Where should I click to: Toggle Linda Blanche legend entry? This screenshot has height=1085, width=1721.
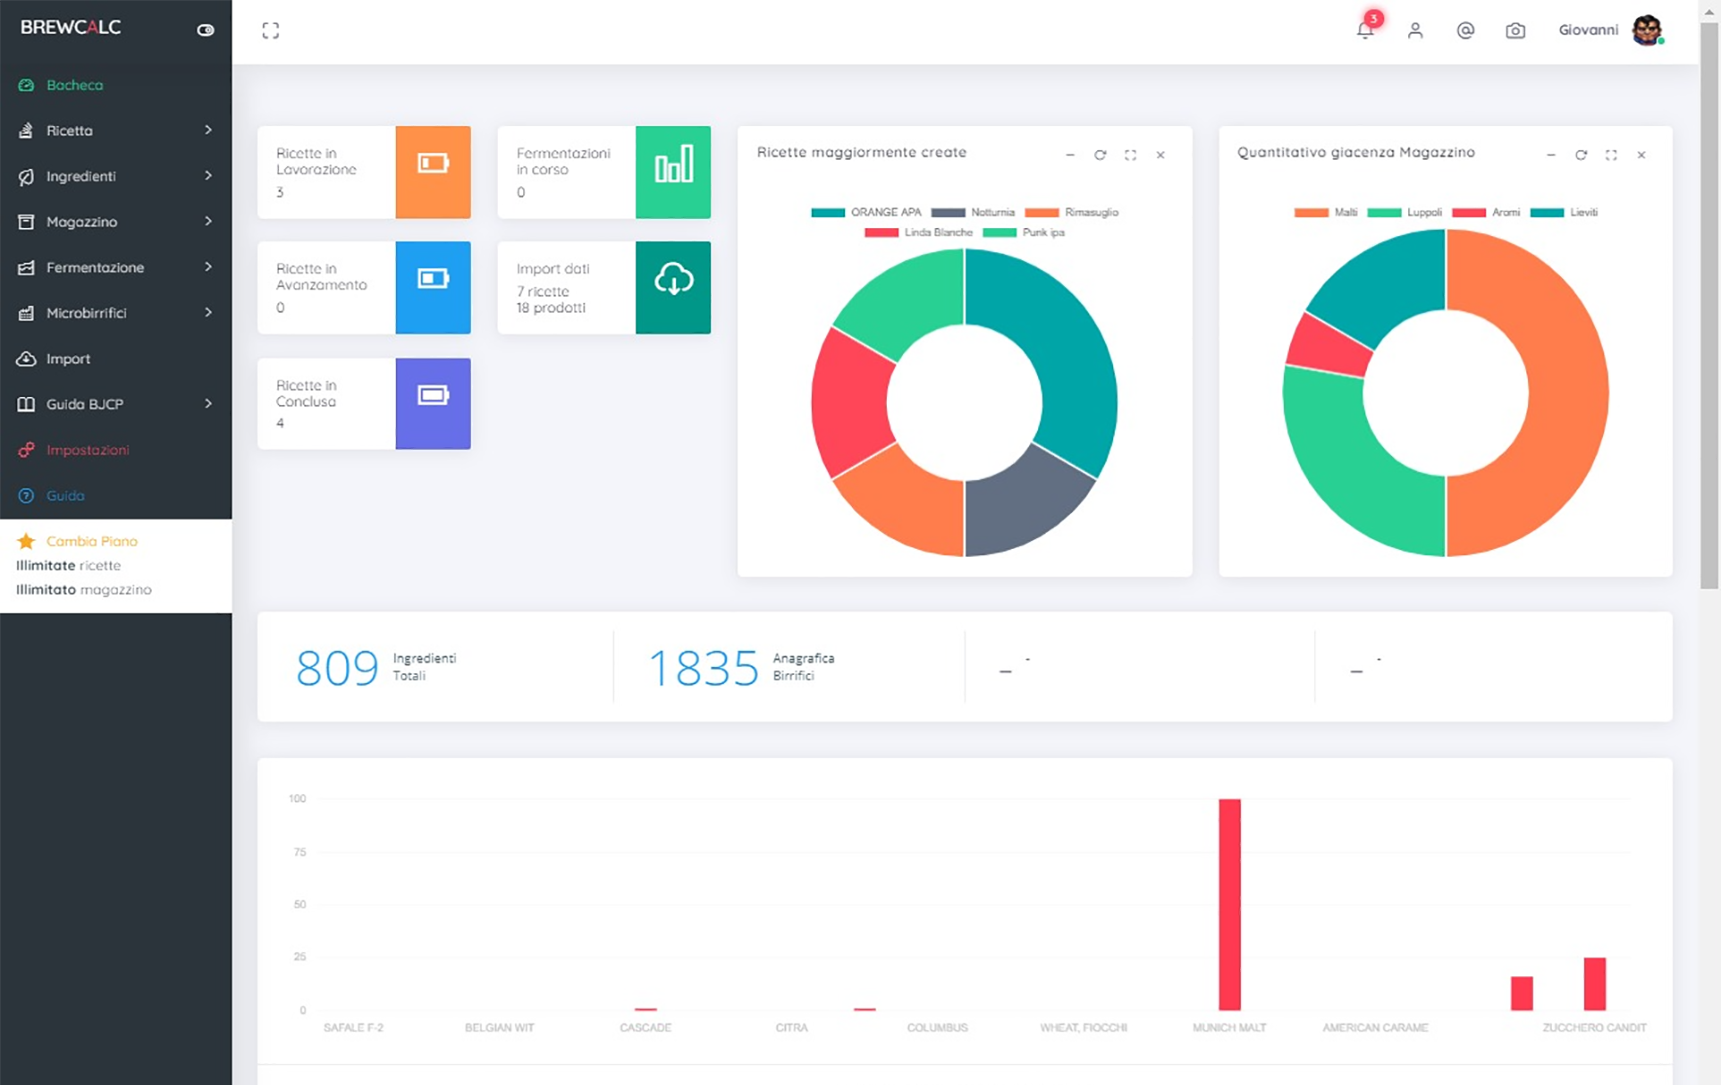pos(919,232)
